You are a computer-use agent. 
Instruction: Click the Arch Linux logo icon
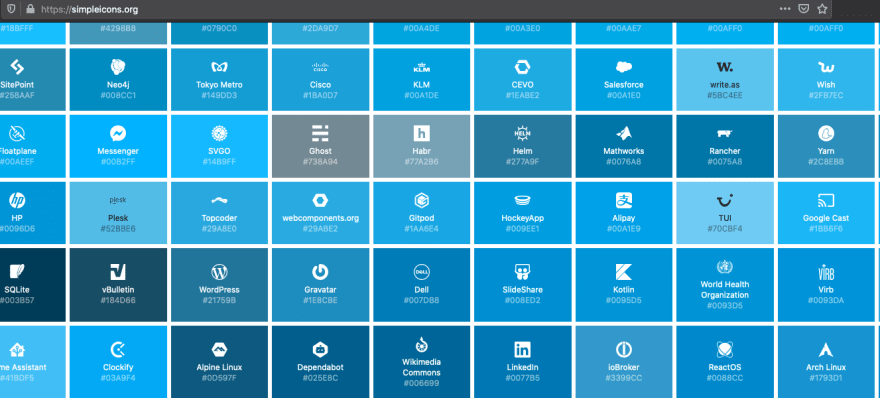(826, 350)
